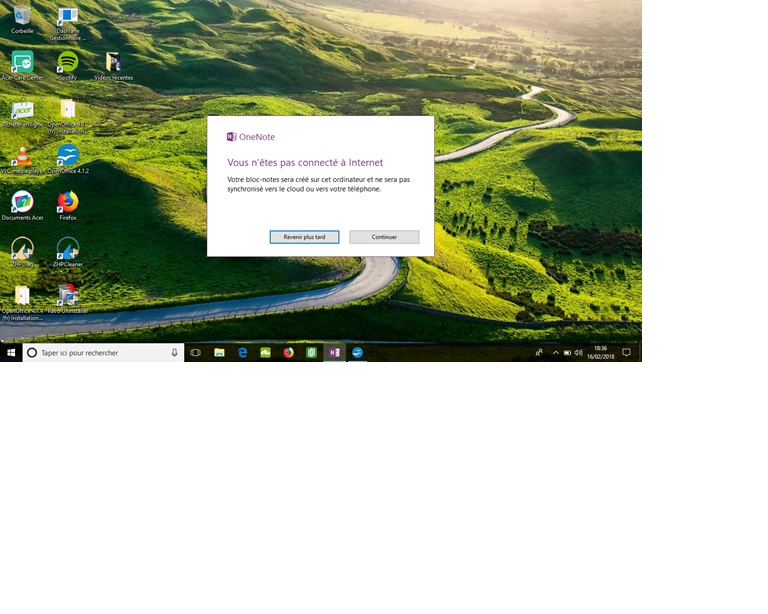Viewport: 768px width, 614px height.
Task: Open the Spotify desktop shortcut
Action: (x=67, y=62)
